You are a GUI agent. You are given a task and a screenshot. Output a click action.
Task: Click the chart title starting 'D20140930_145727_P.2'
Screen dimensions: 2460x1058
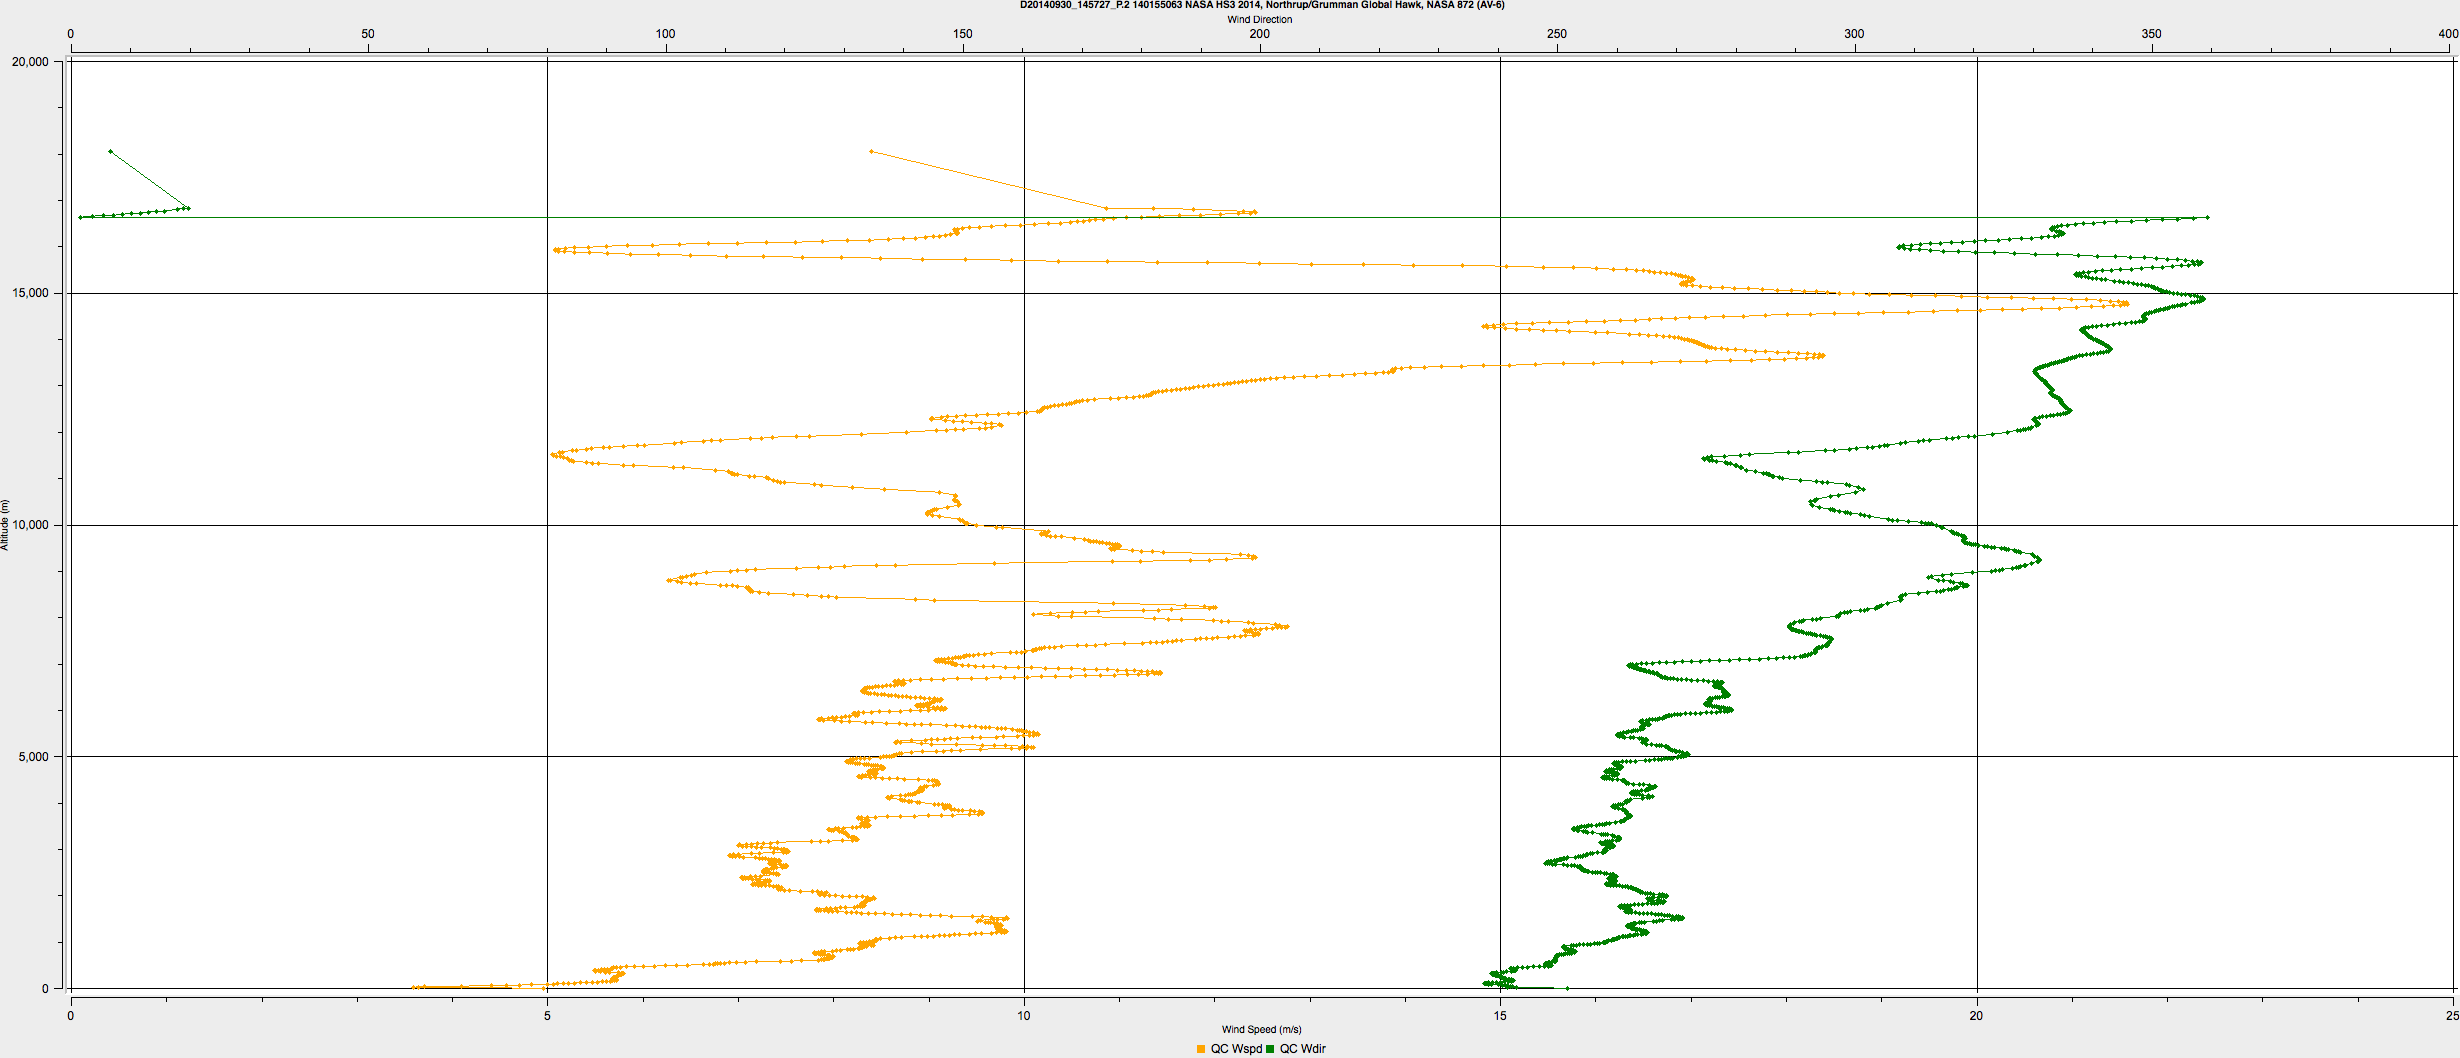tap(1262, 5)
